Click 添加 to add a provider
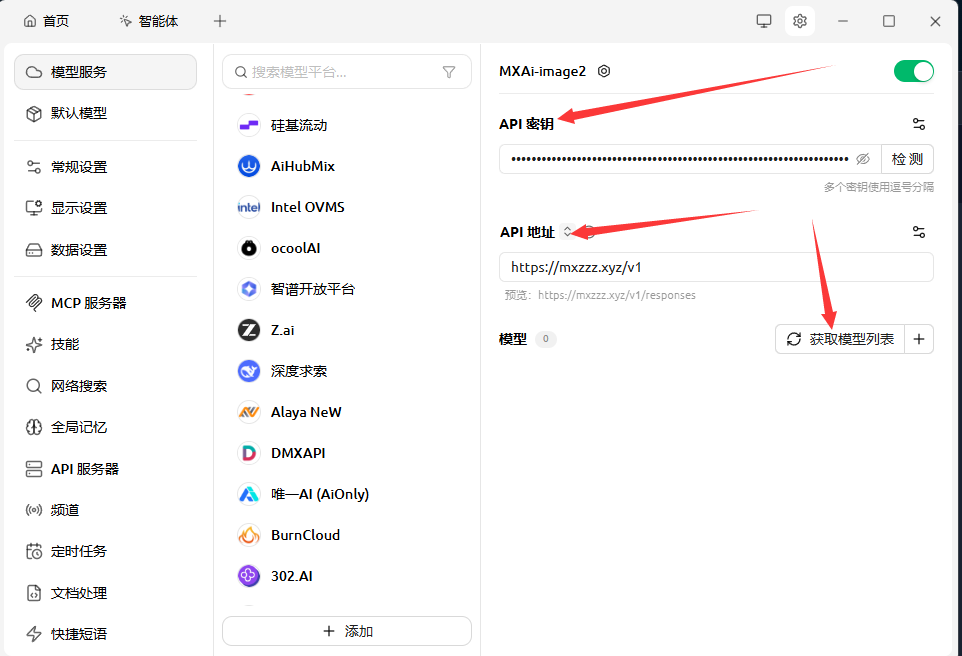The height and width of the screenshot is (656, 962). (347, 631)
